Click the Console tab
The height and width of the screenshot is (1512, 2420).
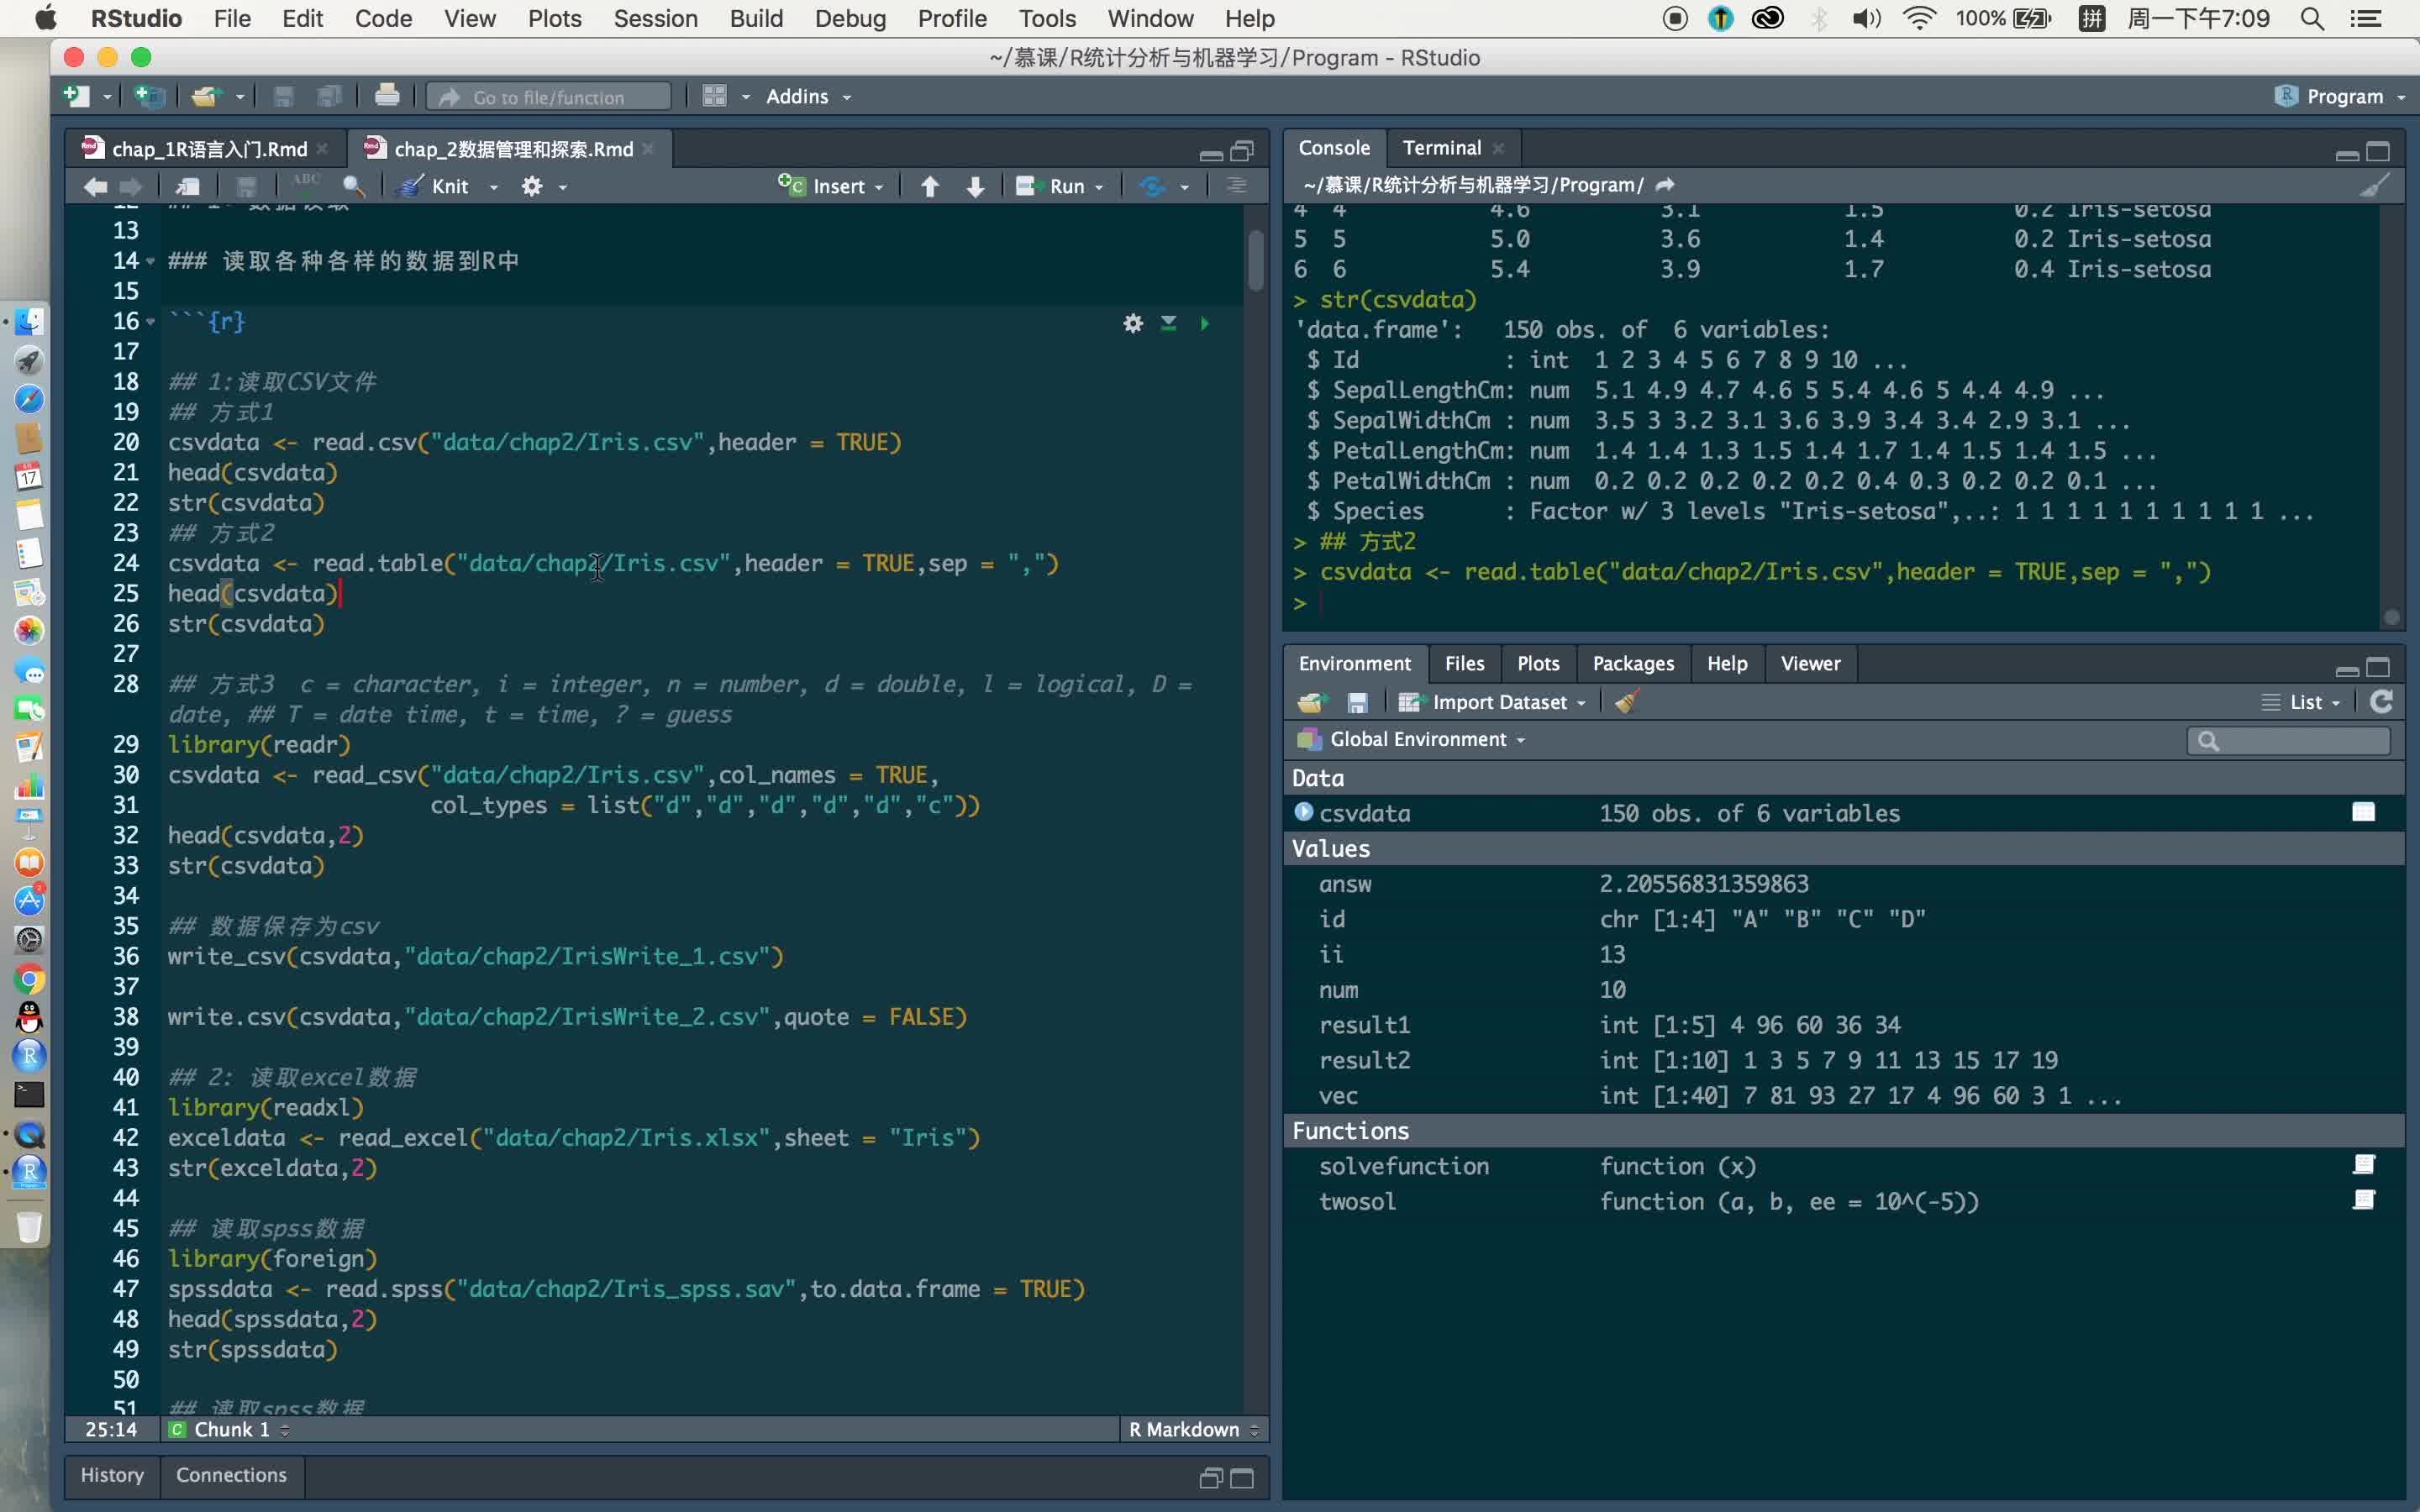pyautogui.click(x=1334, y=148)
